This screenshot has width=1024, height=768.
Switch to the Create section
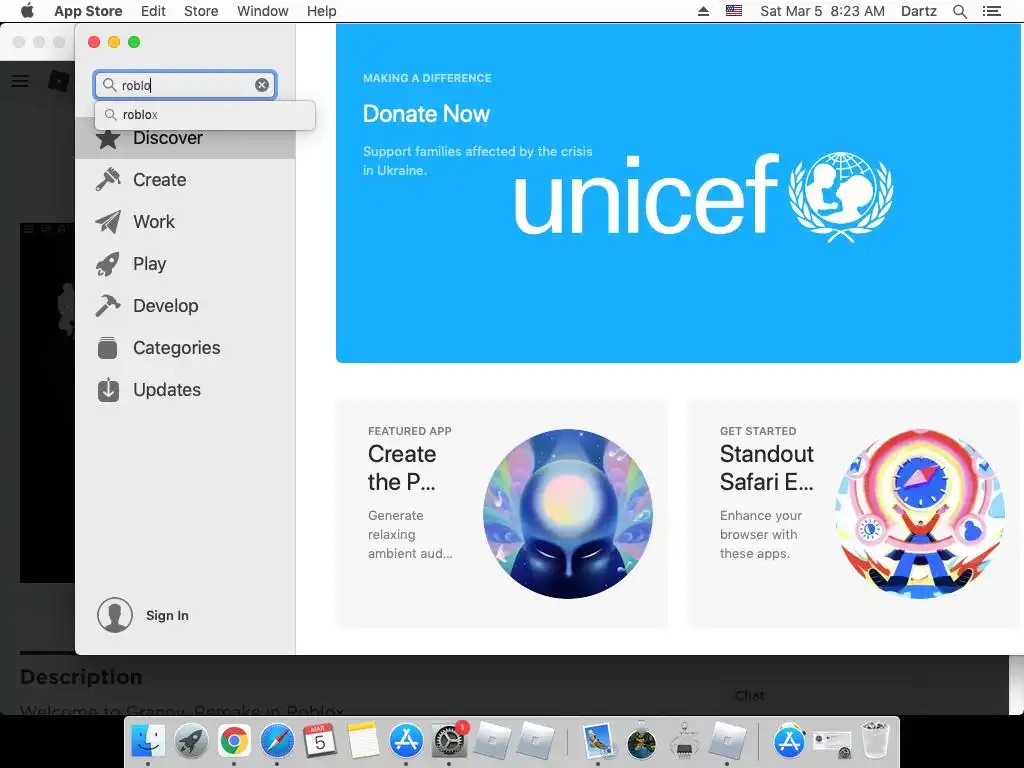159,180
